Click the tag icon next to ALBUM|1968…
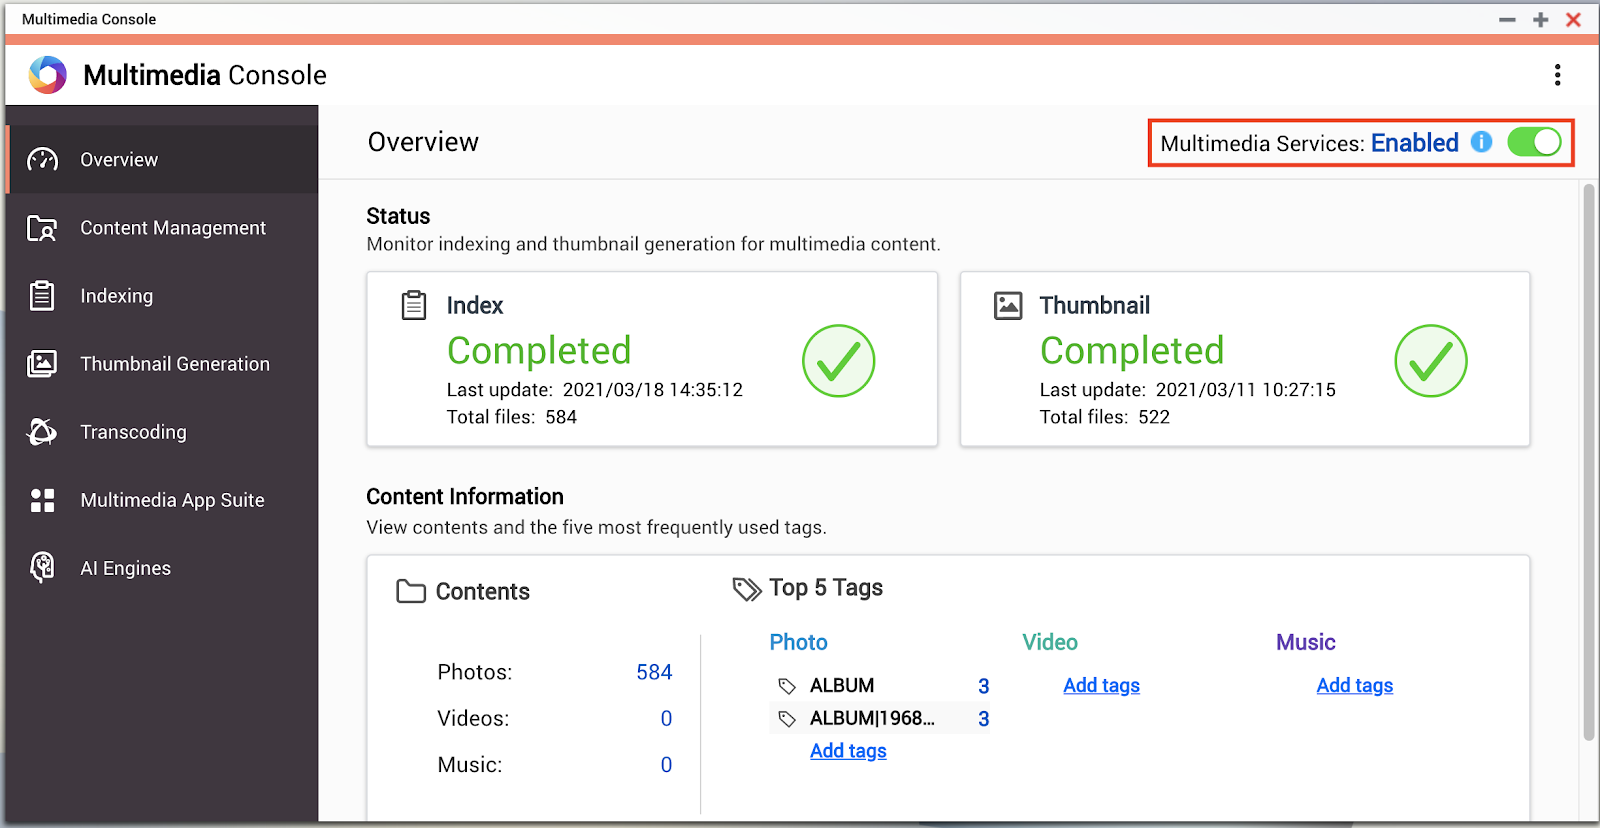This screenshot has height=828, width=1600. click(x=787, y=719)
